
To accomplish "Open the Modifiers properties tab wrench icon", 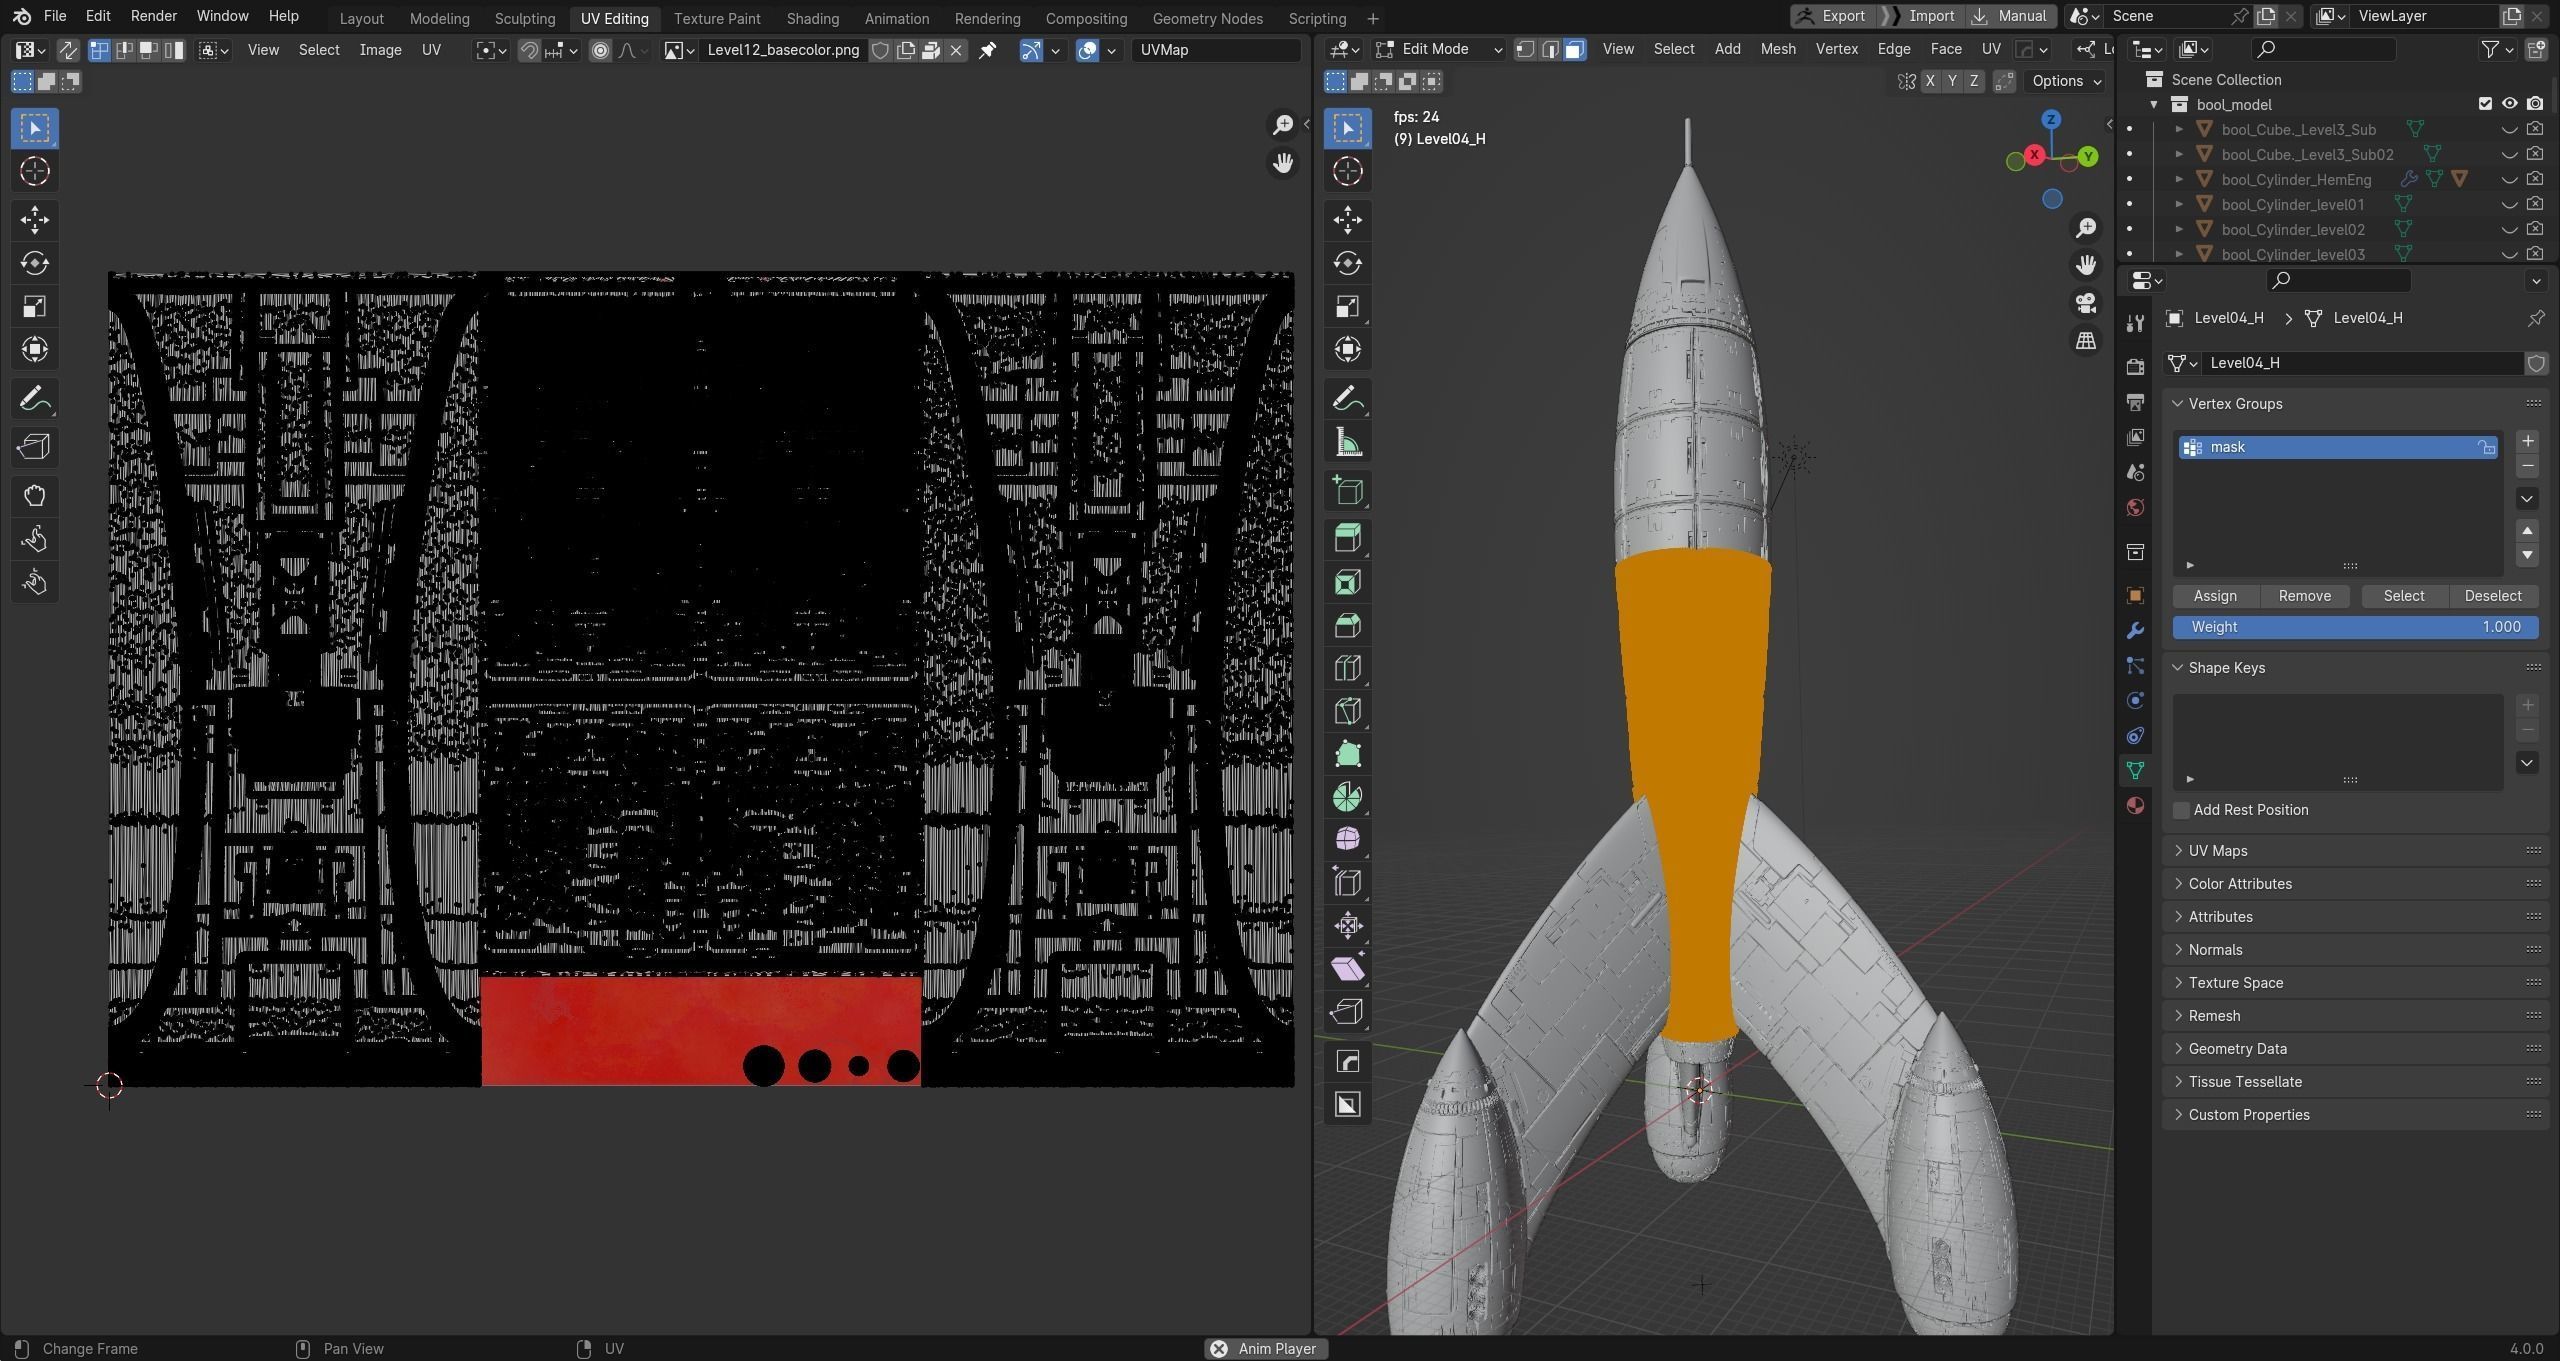I will click(2135, 631).
